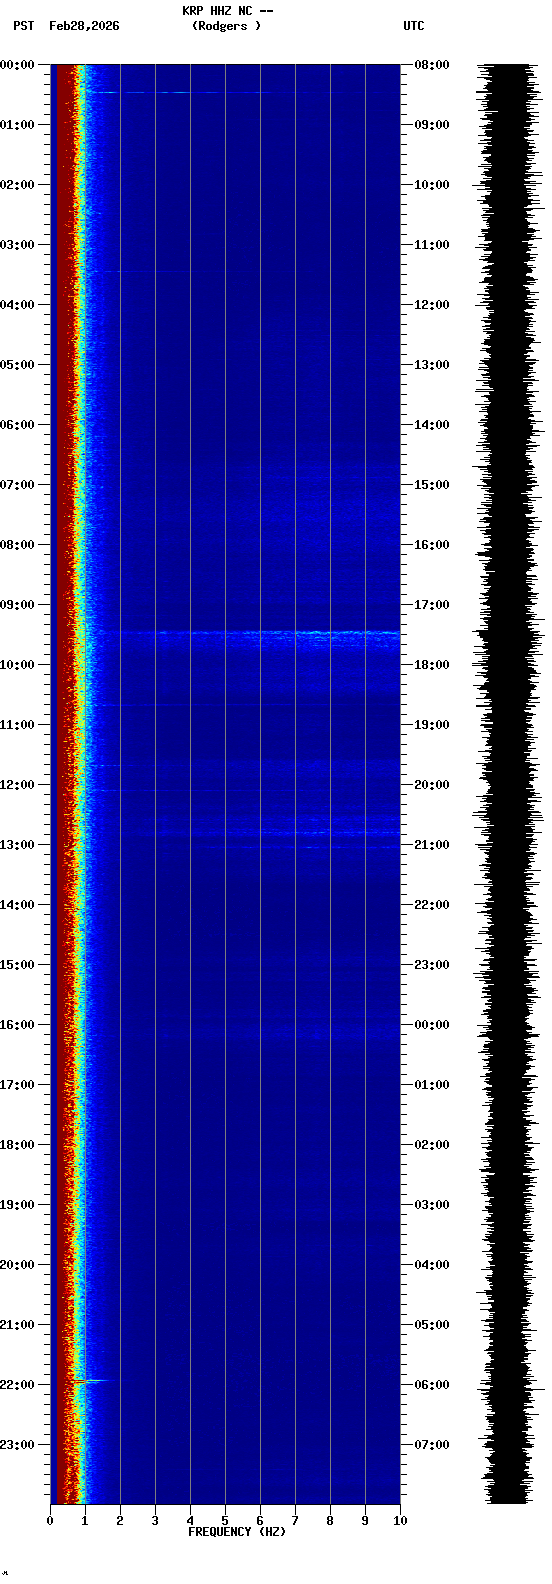The width and height of the screenshot is (552, 1584).
Task: Click the frequency axis tick '10'
Action: [400, 1521]
